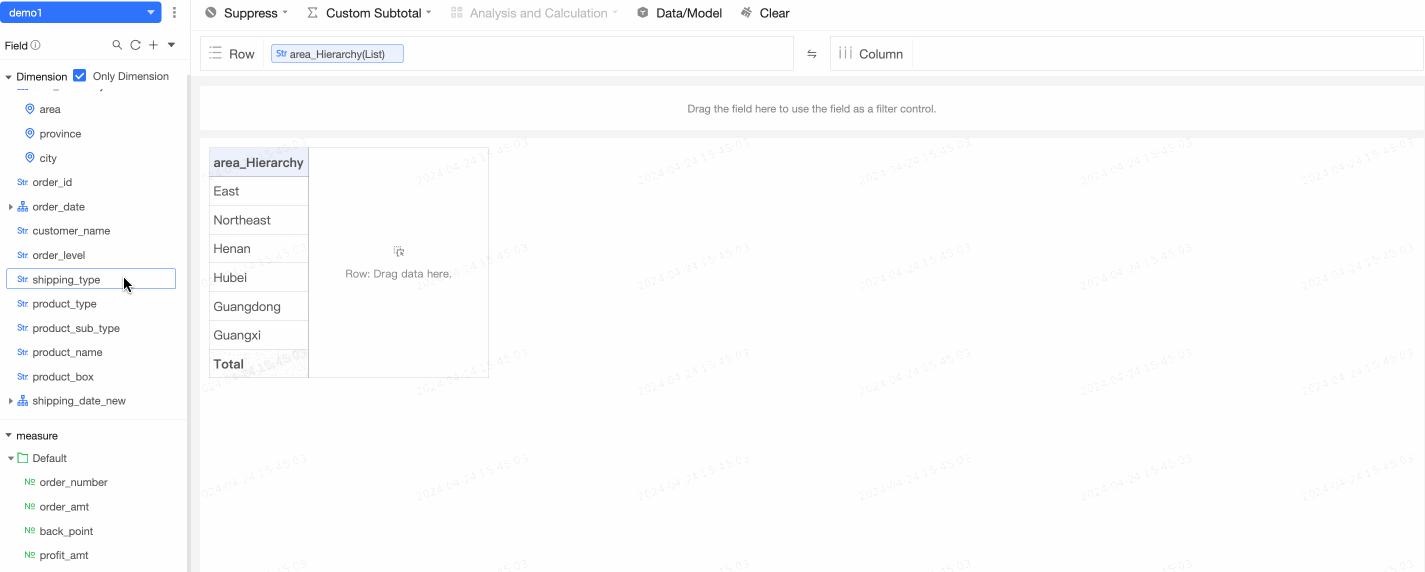Collapse the Default measure folder
Image resolution: width=1425 pixels, height=572 pixels.
tap(11, 458)
